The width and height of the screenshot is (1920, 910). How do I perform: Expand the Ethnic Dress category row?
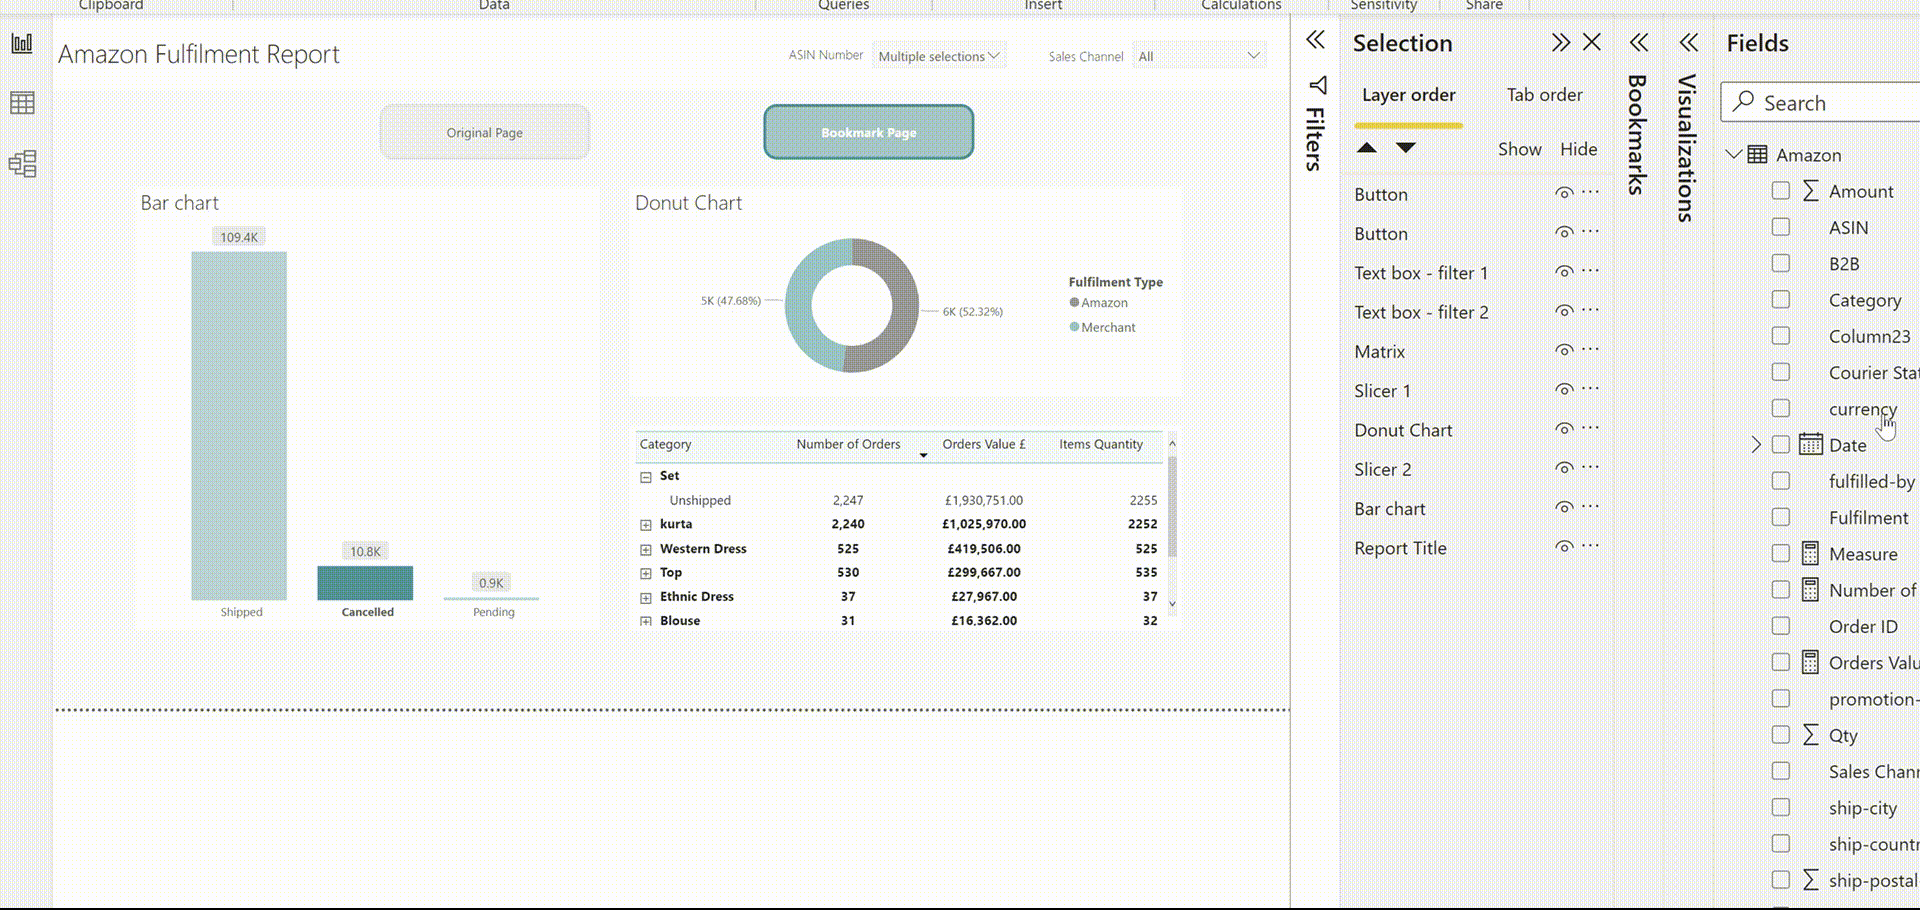point(646,598)
